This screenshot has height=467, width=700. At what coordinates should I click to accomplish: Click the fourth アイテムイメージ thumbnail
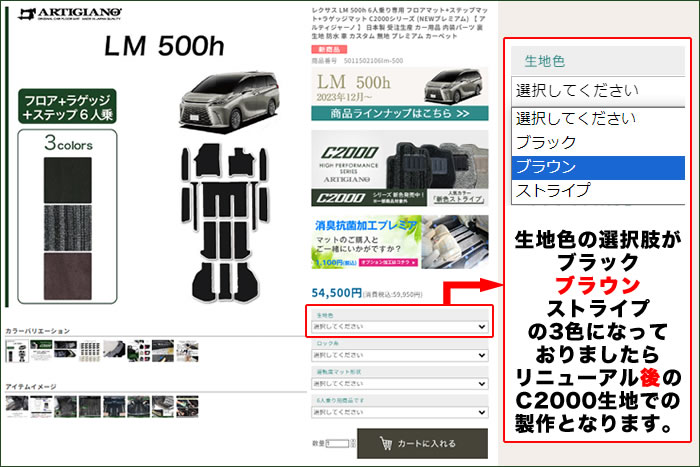90,406
